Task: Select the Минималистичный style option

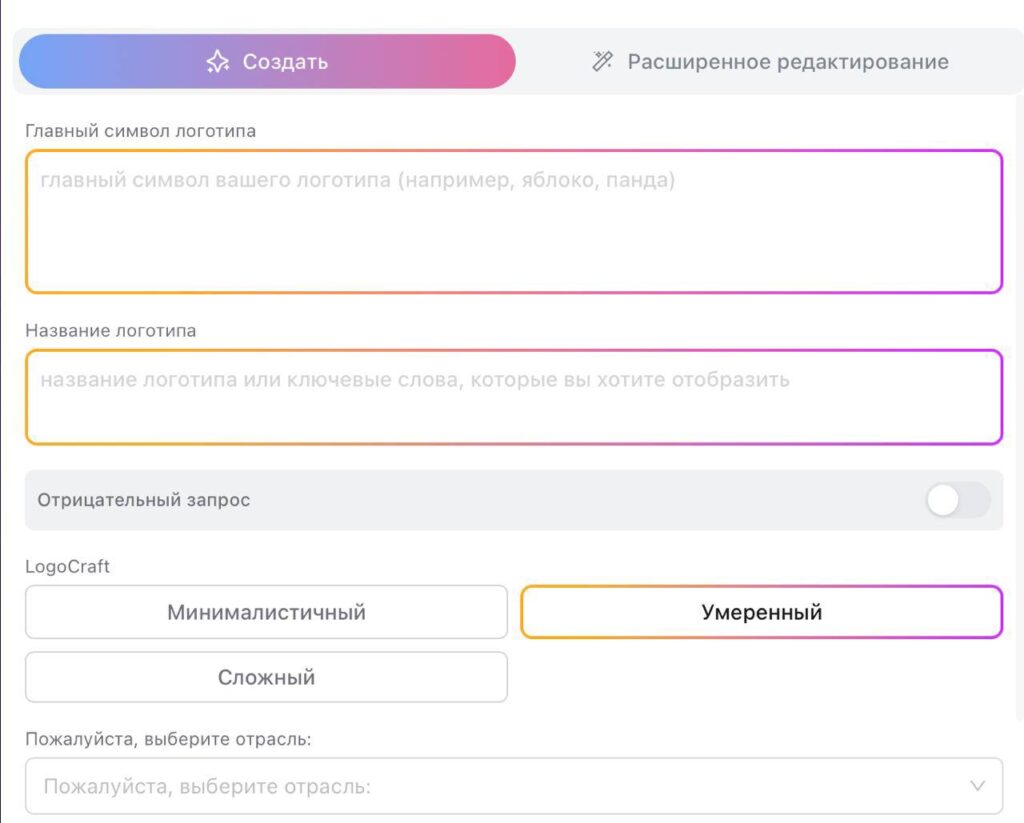Action: tap(266, 611)
